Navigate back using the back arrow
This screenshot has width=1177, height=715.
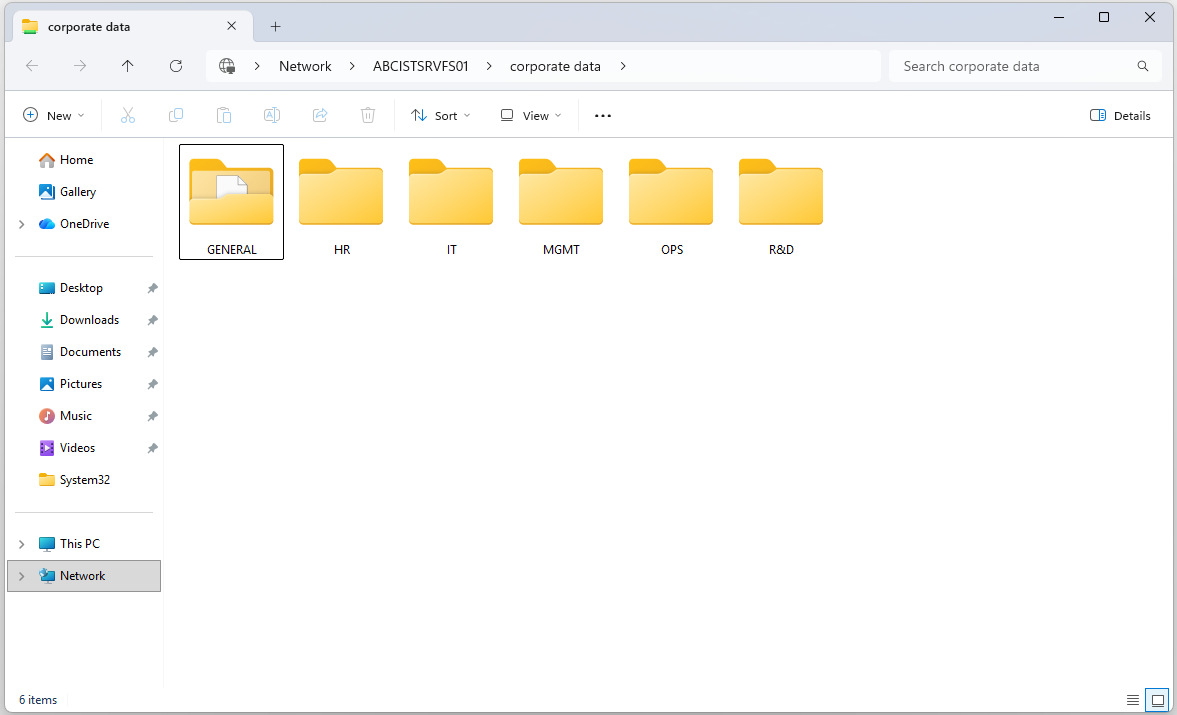[x=32, y=66]
